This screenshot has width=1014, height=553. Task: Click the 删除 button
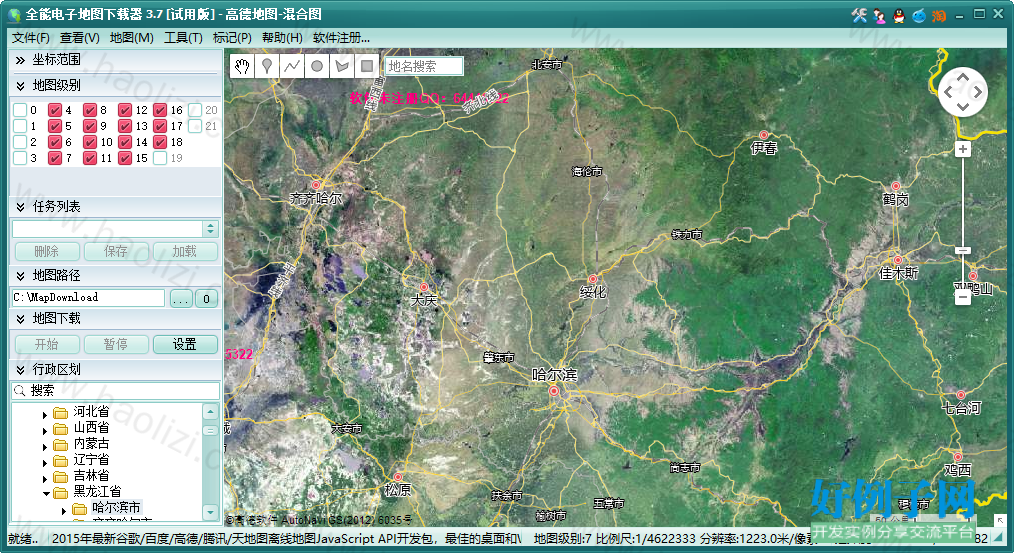click(47, 251)
